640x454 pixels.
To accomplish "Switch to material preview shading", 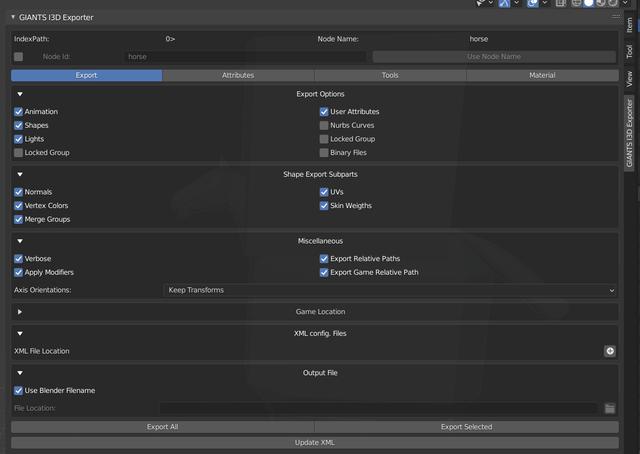I will pyautogui.click(x=601, y=3).
